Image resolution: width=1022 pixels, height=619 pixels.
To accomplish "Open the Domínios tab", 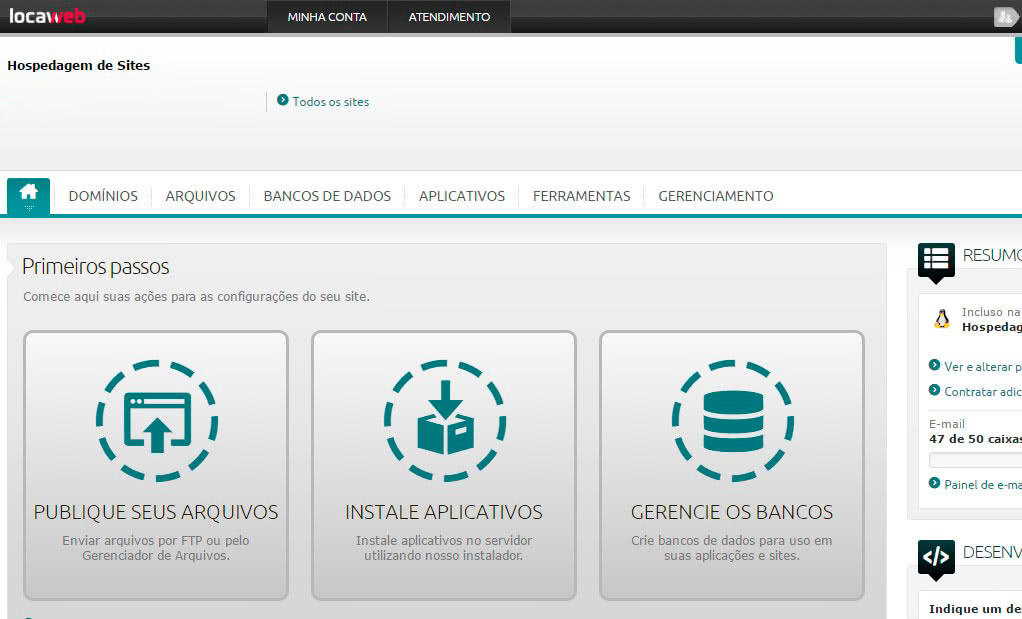I will (103, 196).
